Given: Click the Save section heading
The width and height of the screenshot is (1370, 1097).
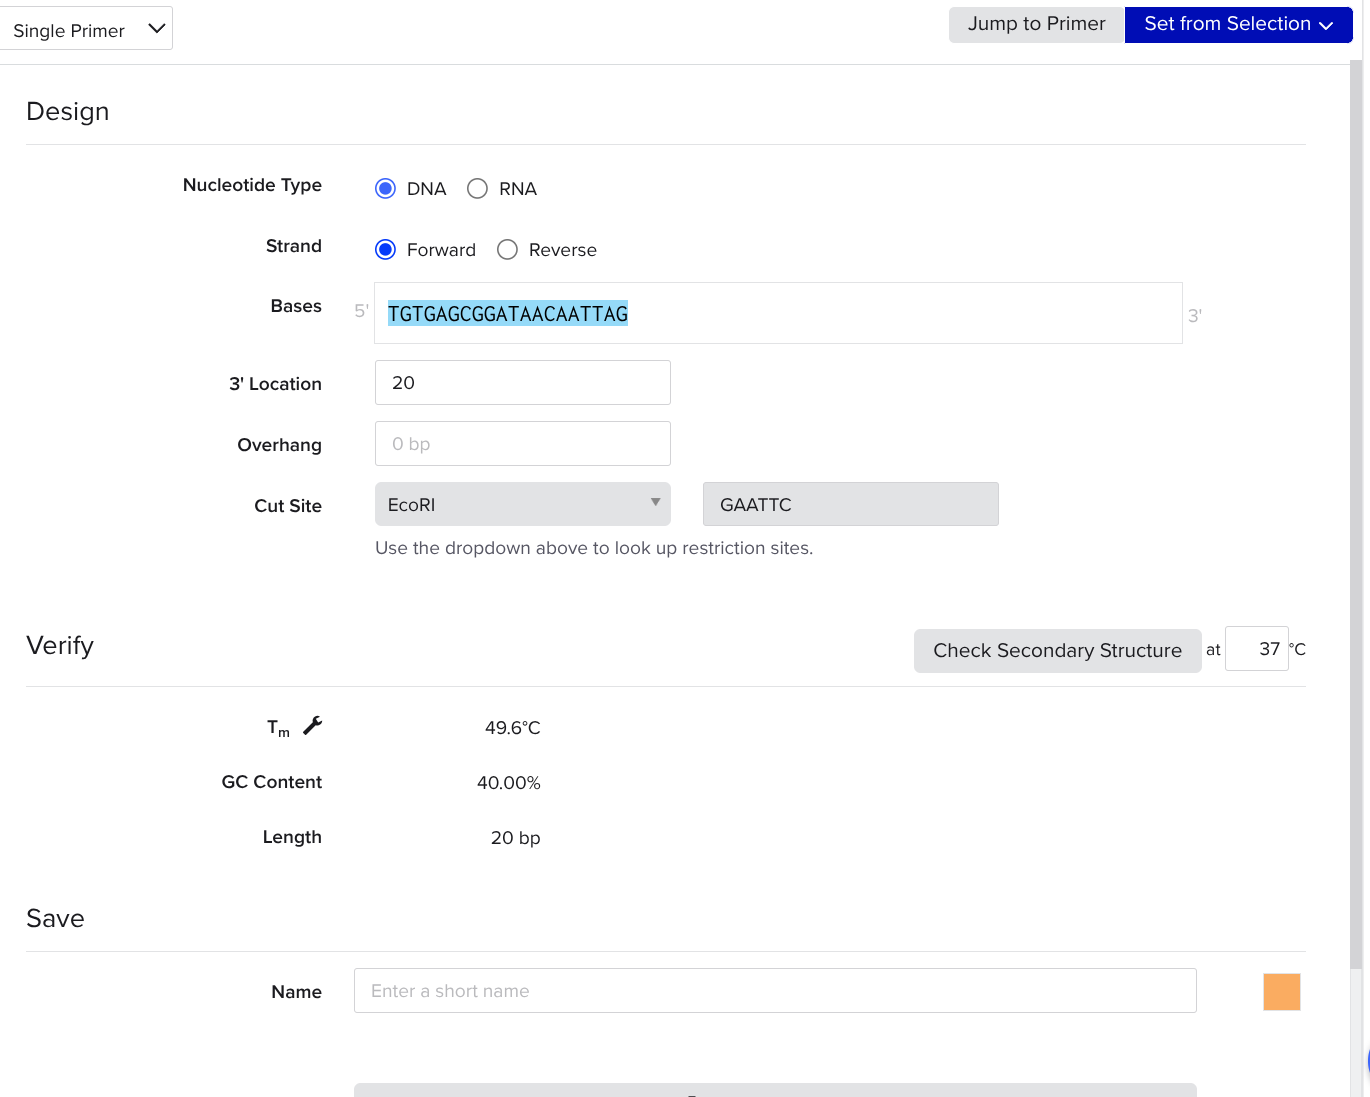Looking at the screenshot, I should 55,918.
